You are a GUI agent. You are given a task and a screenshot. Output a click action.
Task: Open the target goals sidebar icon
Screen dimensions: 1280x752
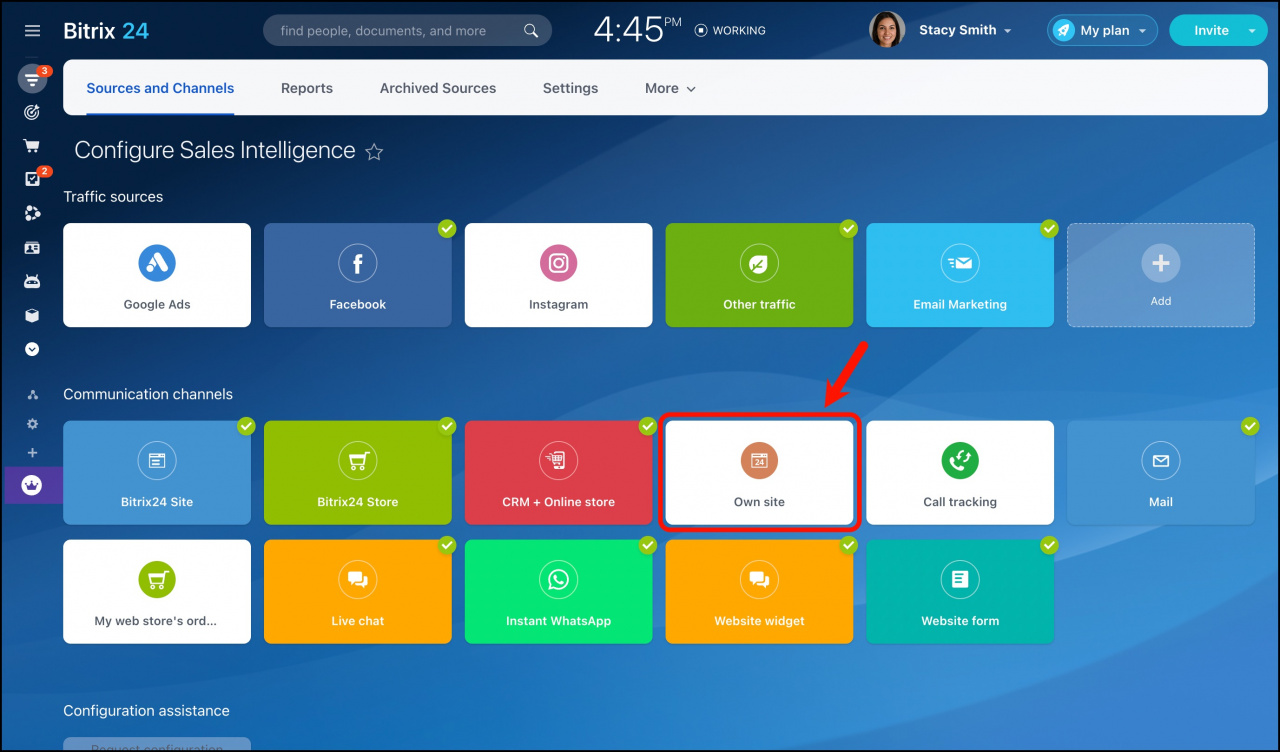pyautogui.click(x=32, y=112)
